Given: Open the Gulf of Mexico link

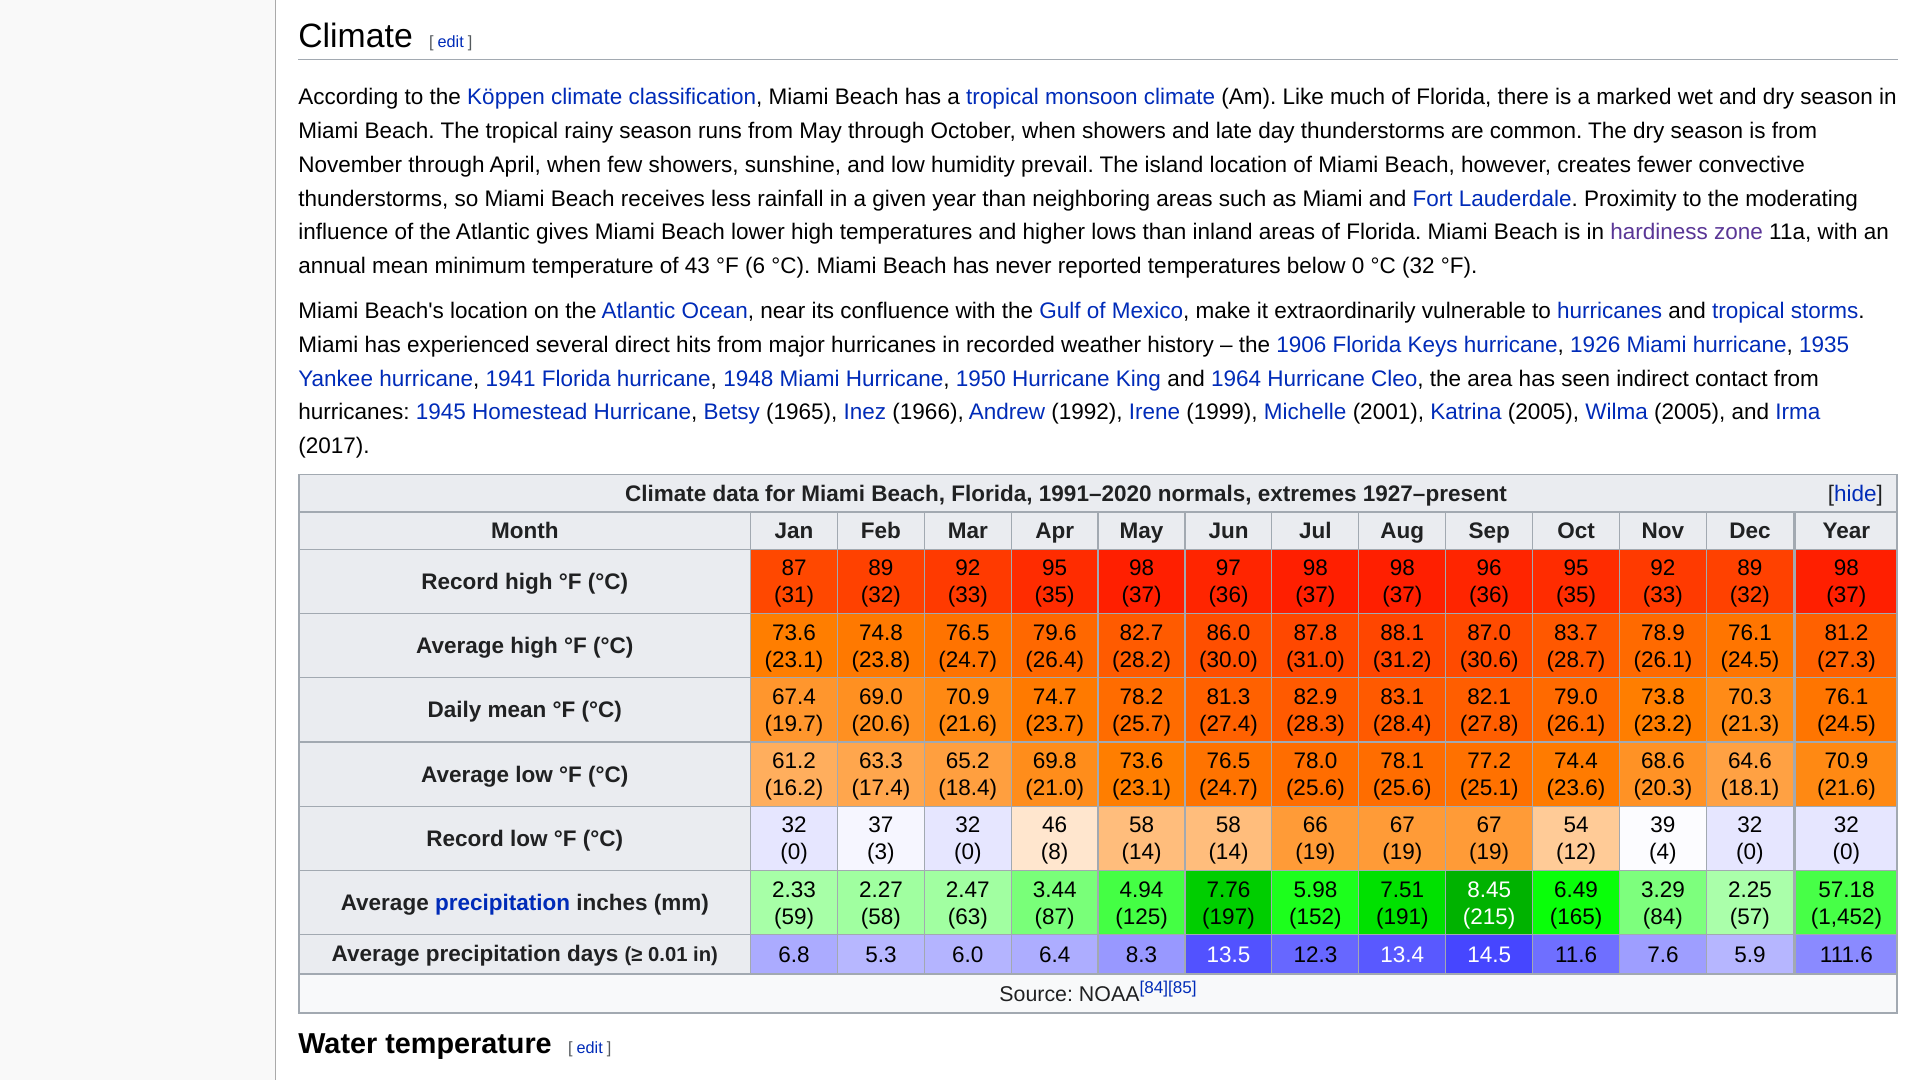Looking at the screenshot, I should point(1110,311).
